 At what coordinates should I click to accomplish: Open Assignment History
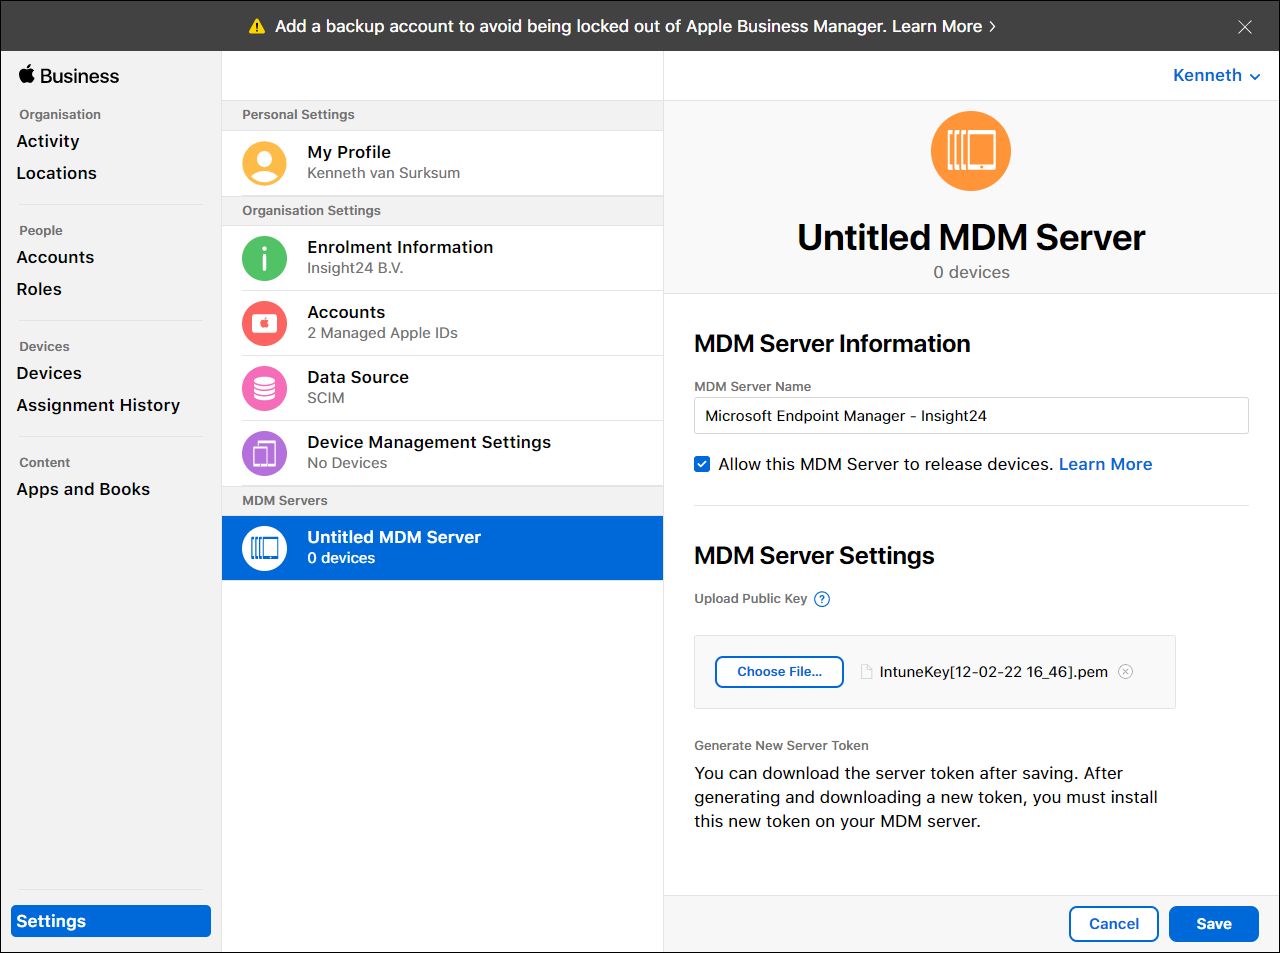(98, 405)
